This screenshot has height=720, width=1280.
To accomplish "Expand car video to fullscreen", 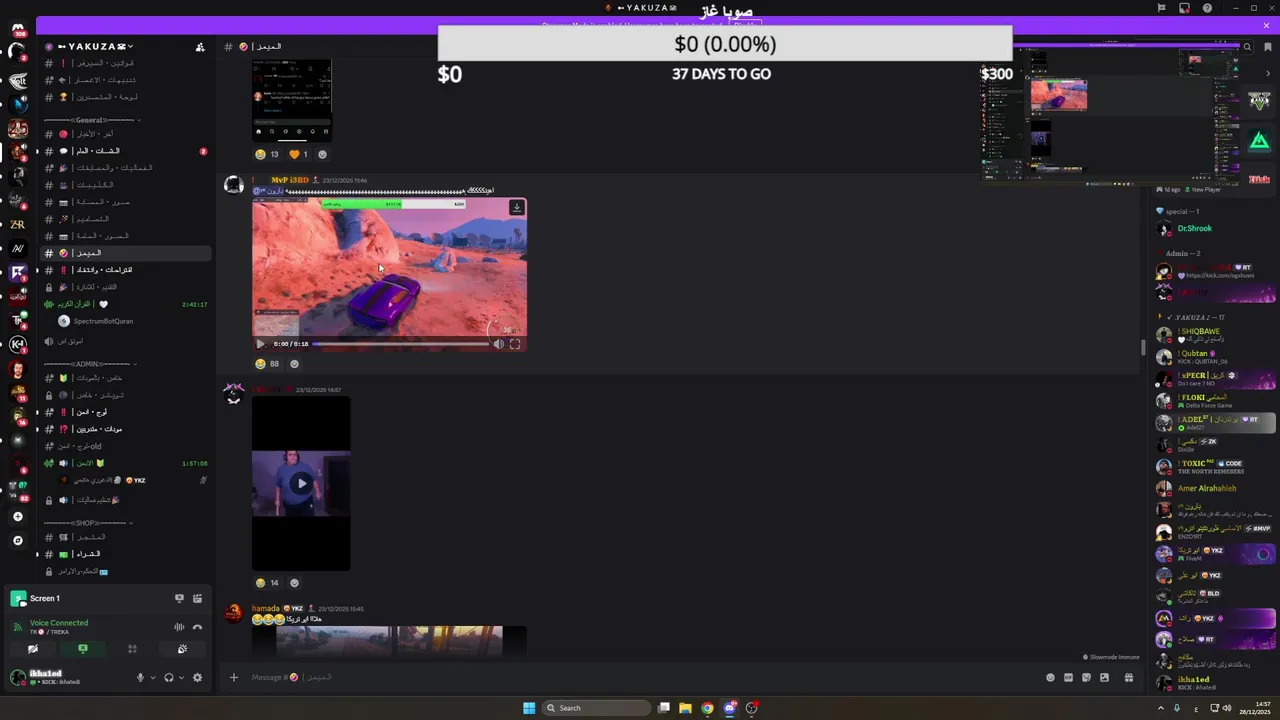I will pyautogui.click(x=515, y=344).
